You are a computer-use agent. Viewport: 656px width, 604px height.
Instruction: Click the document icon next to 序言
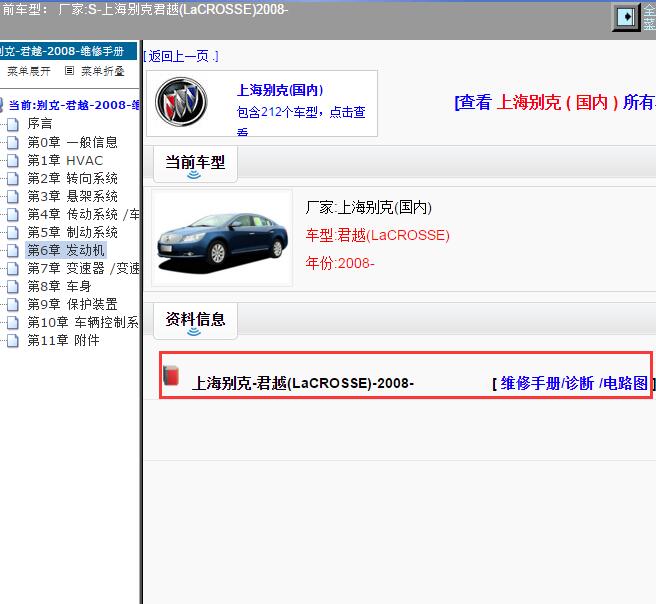click(13, 124)
